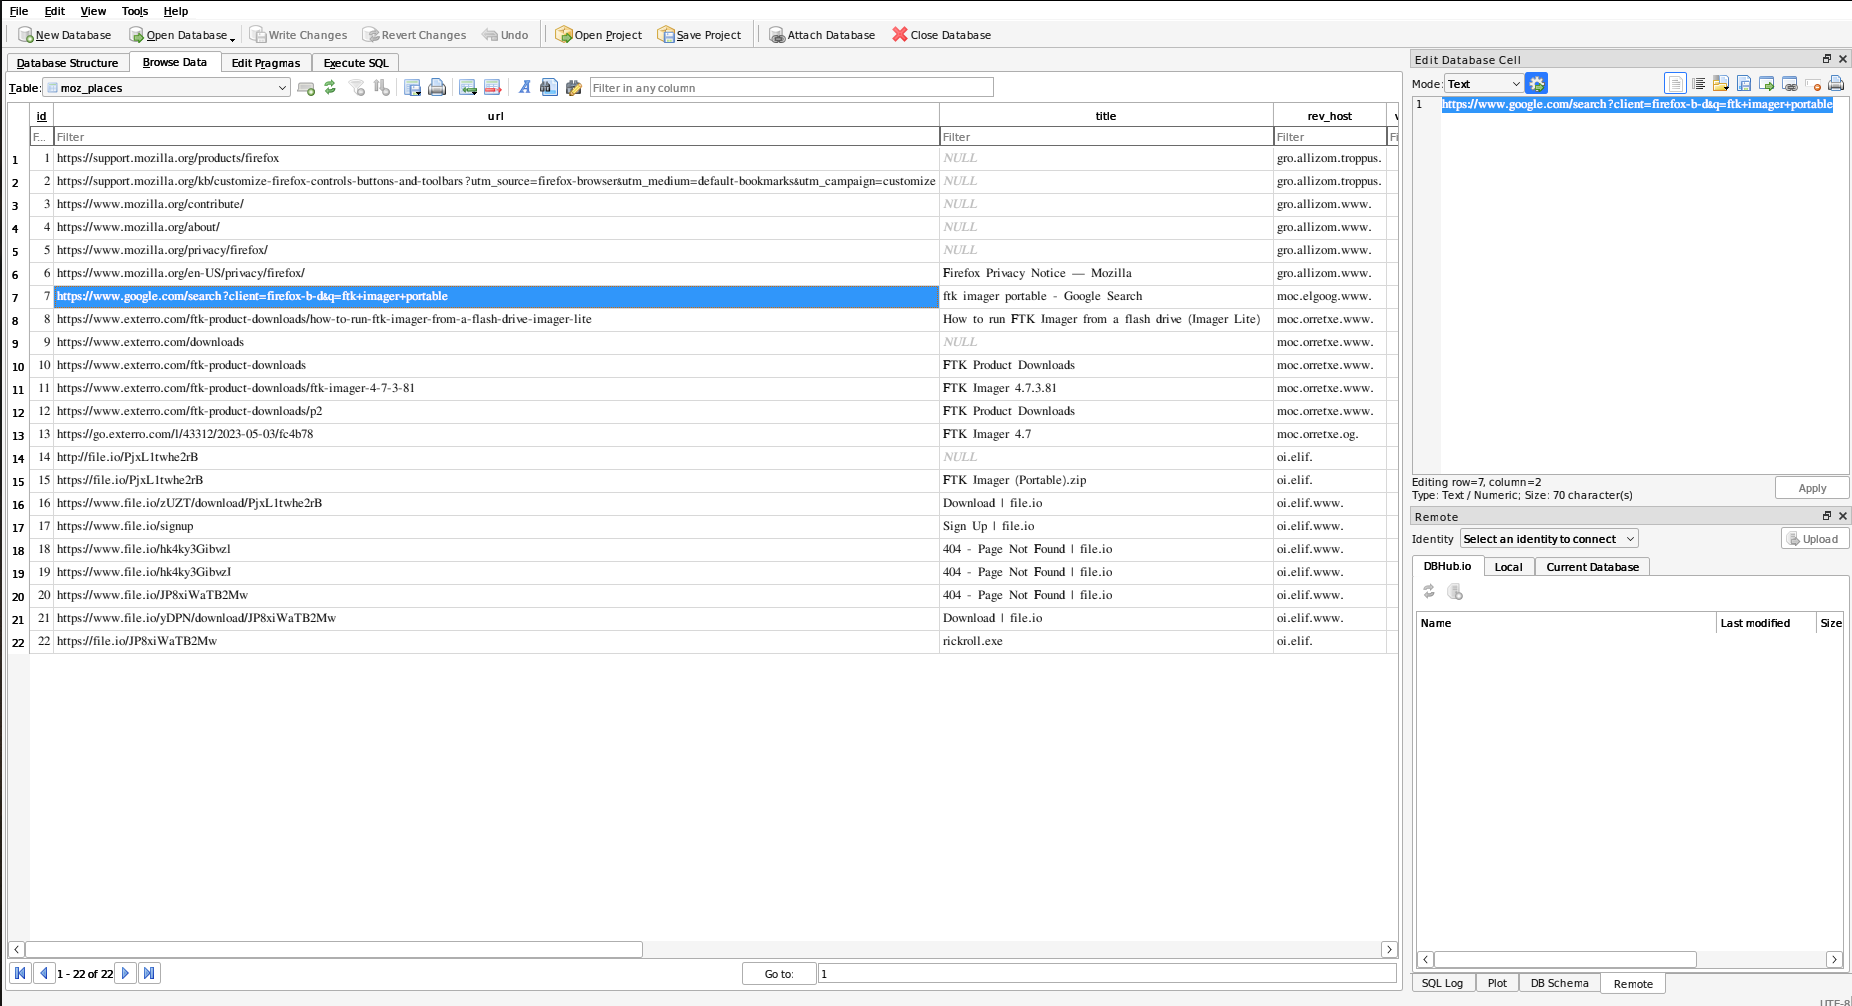Select row 10 header
The image size is (1852, 1006).
click(18, 367)
